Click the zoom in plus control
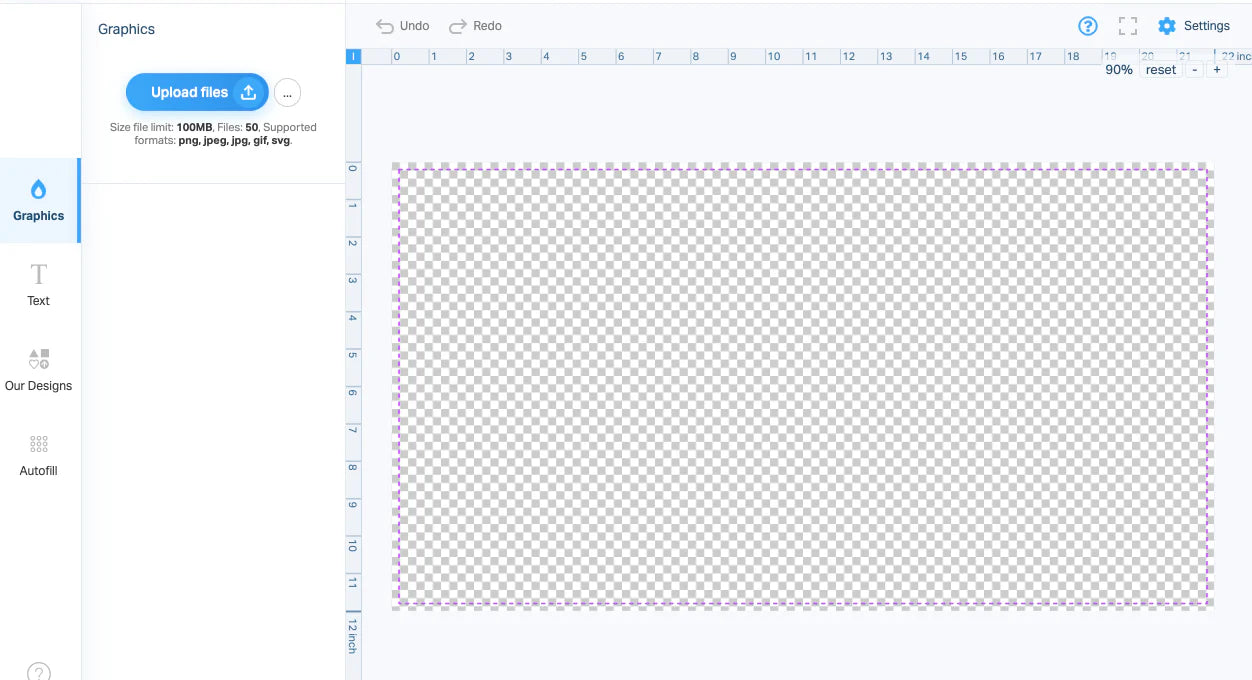This screenshot has width=1252, height=680. point(1217,70)
